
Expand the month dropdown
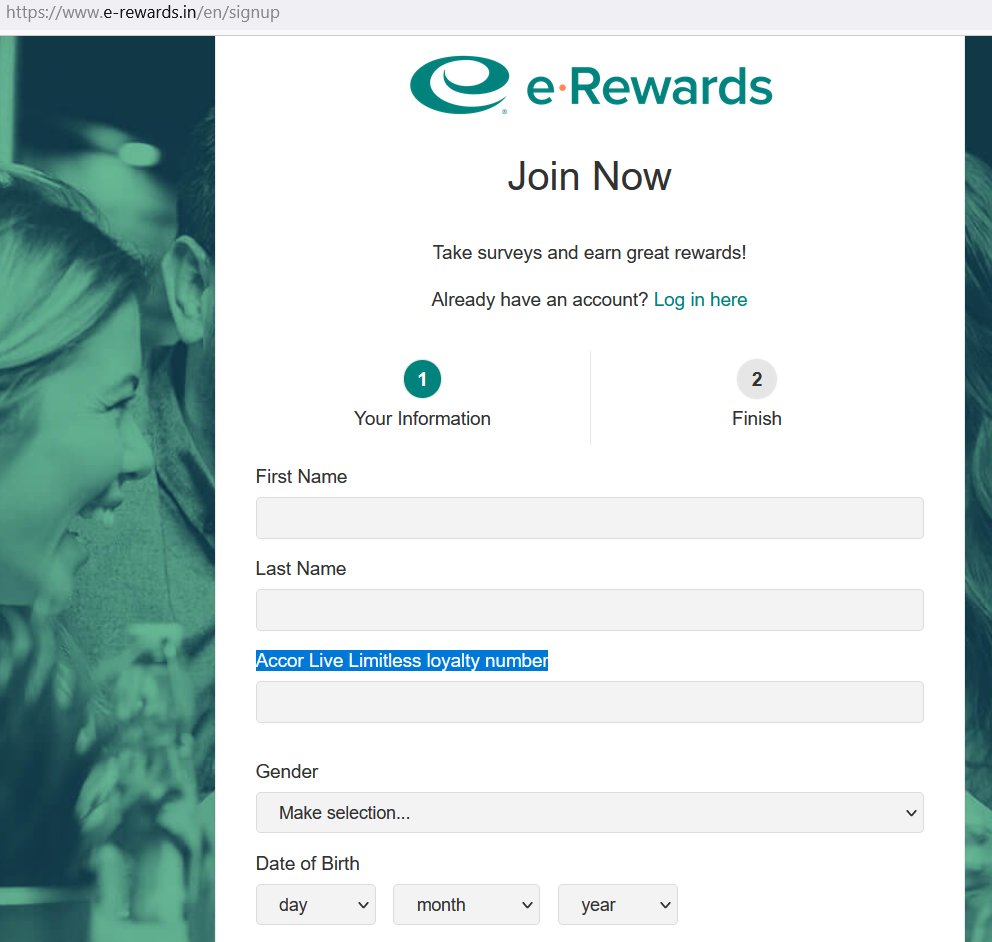[466, 905]
